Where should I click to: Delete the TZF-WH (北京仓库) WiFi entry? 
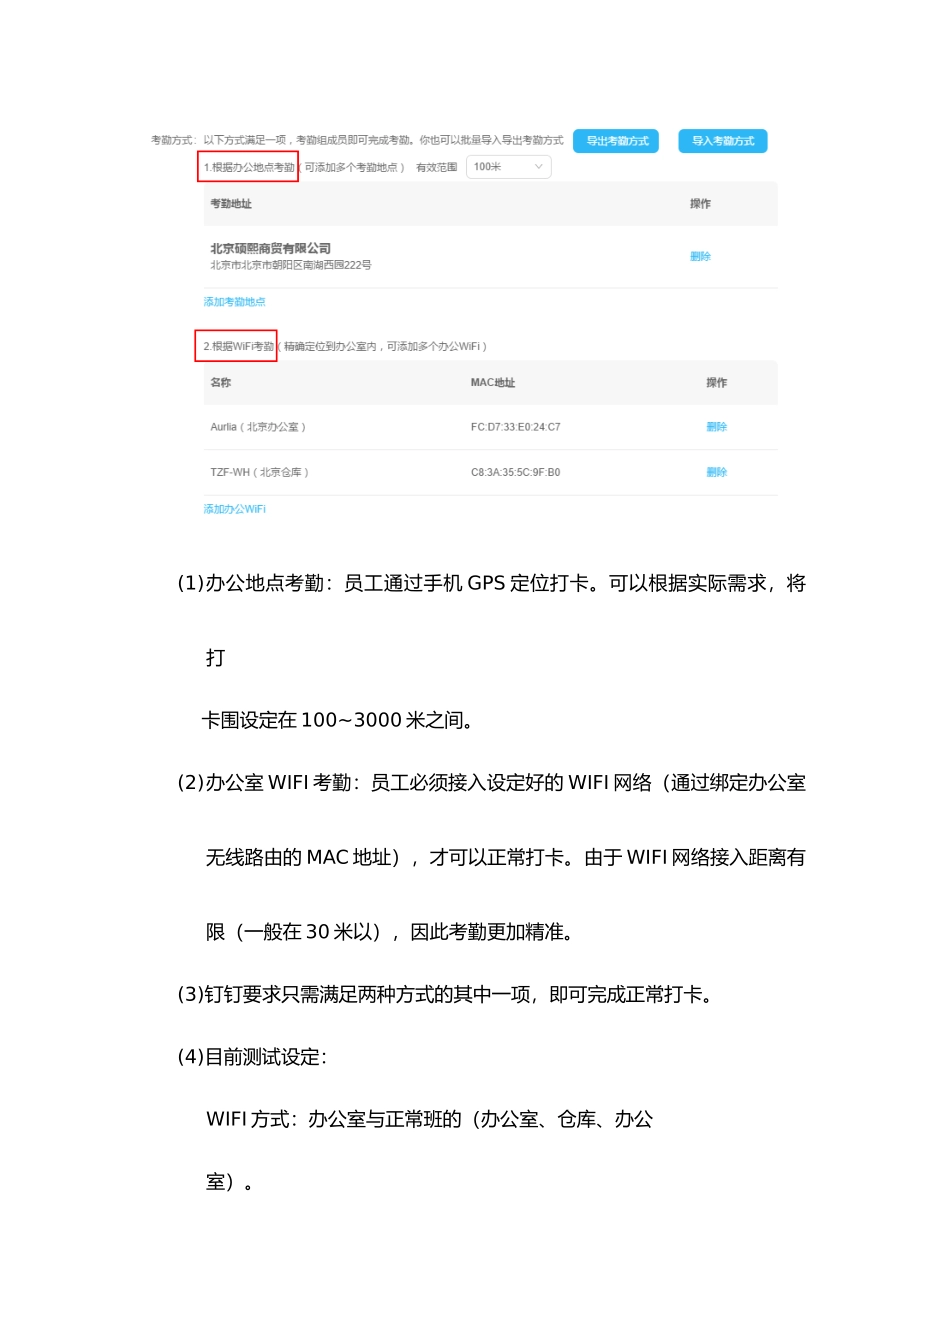tap(716, 472)
